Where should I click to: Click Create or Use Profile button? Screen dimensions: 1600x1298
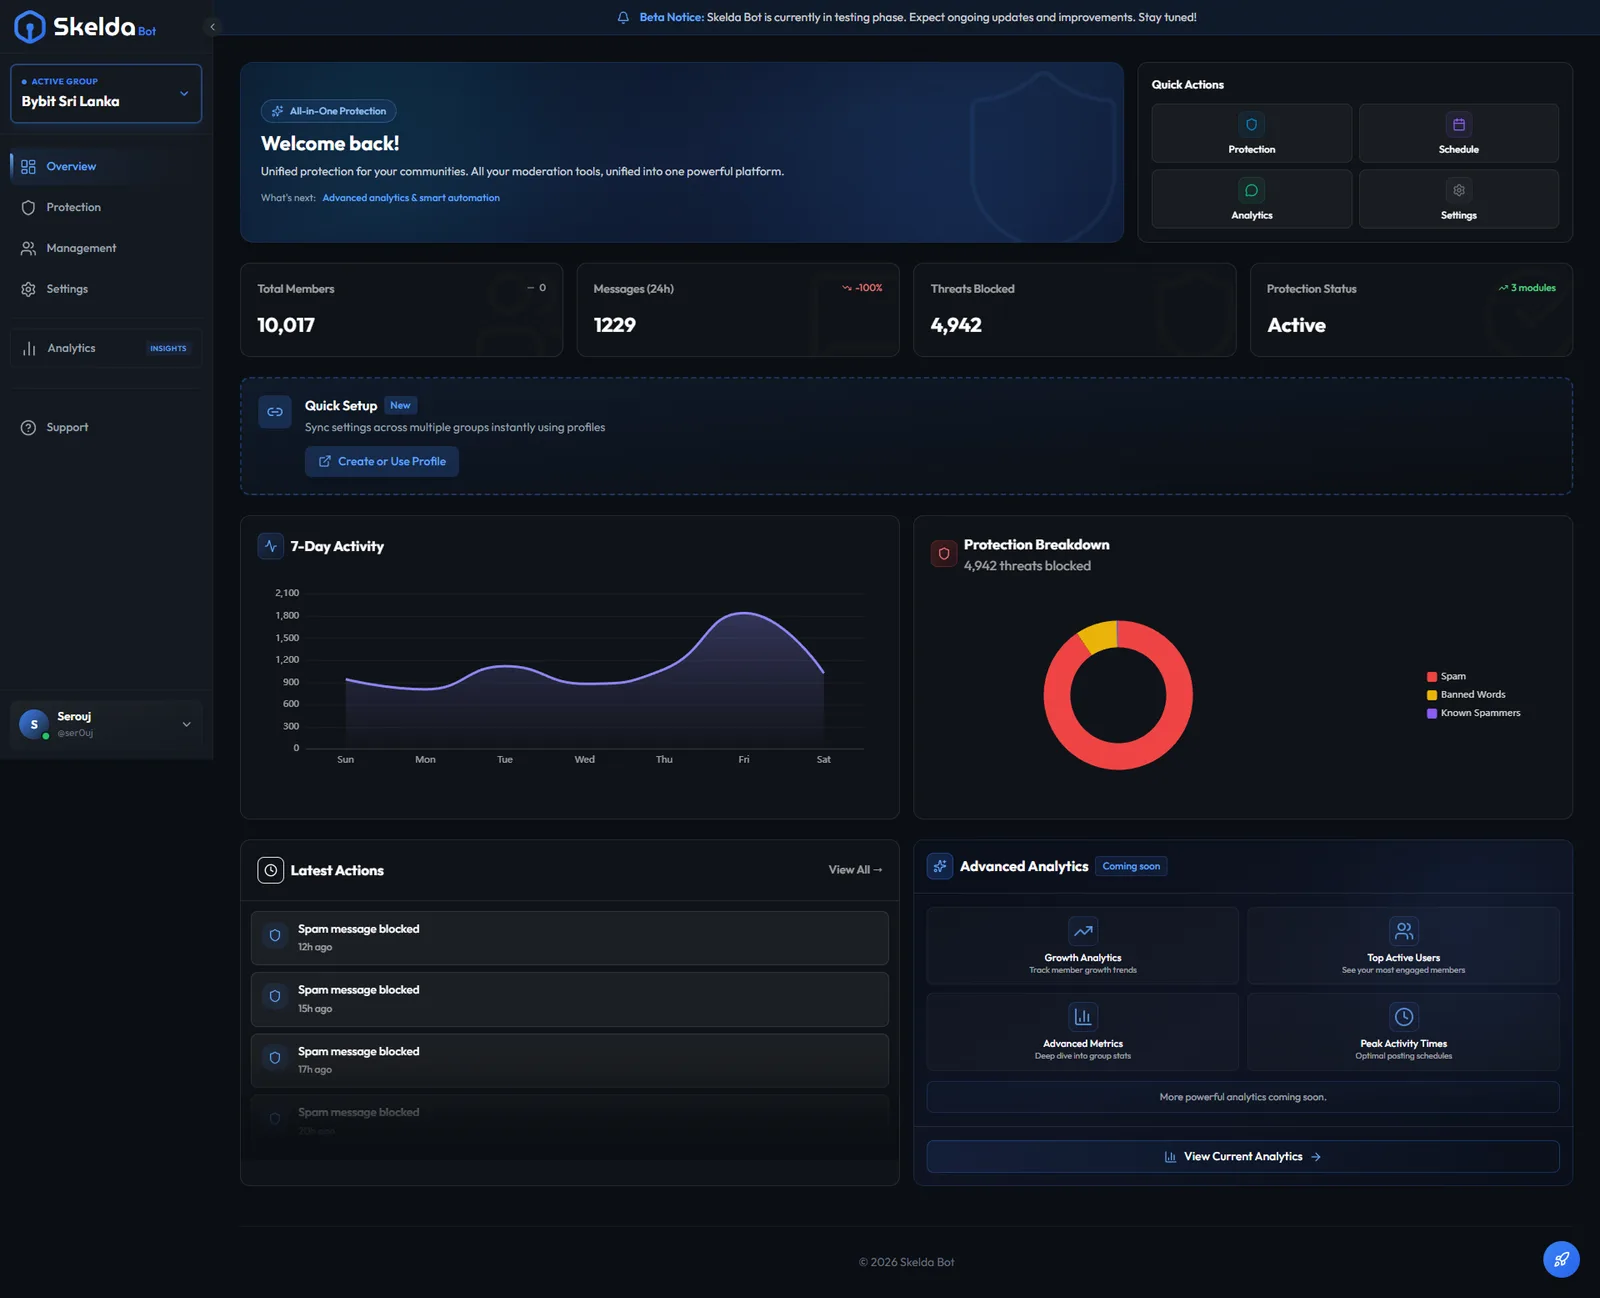381,461
